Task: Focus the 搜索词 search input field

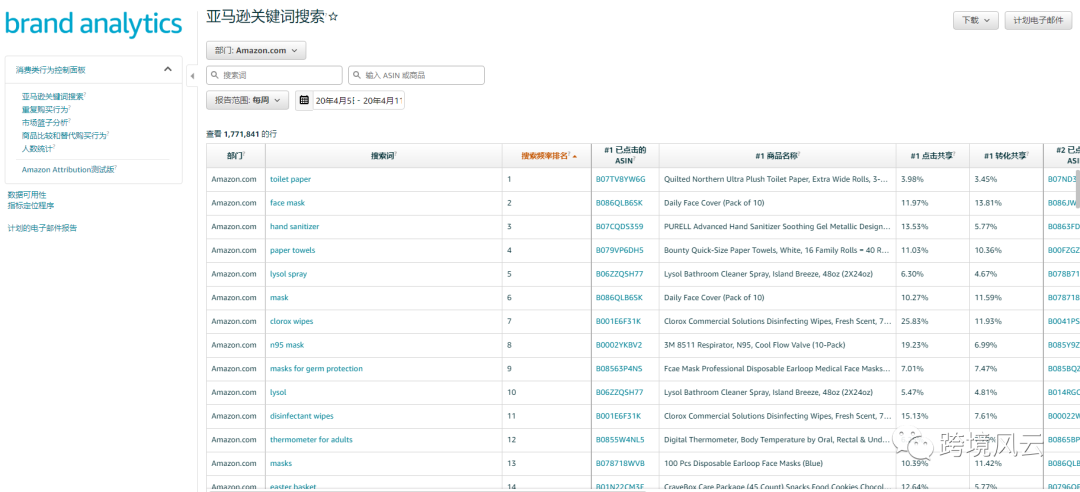Action: [x=275, y=75]
